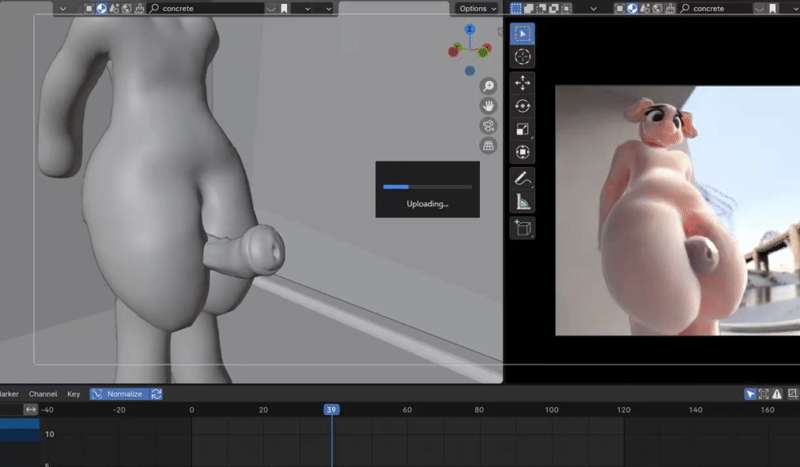Activate the Annotate pencil tool
Viewport: 800px width, 467px height.
(522, 178)
